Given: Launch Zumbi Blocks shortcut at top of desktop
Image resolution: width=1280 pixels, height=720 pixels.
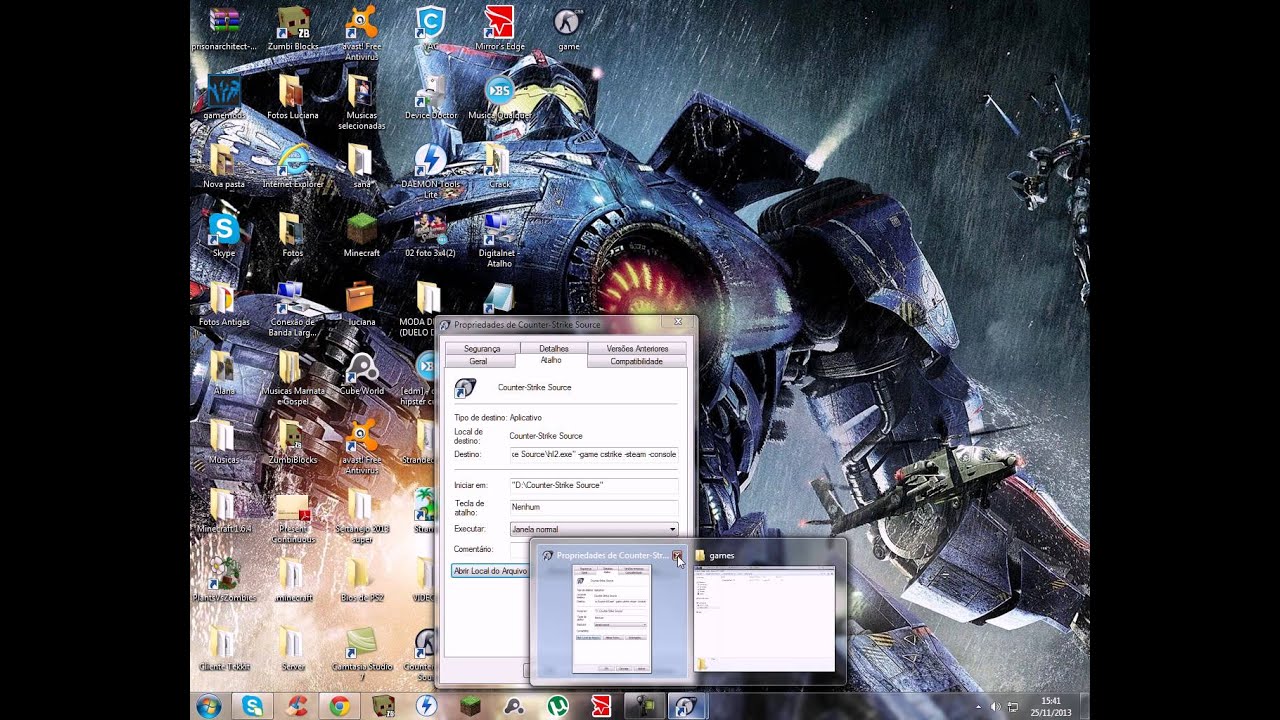Looking at the screenshot, I should pos(292,28).
